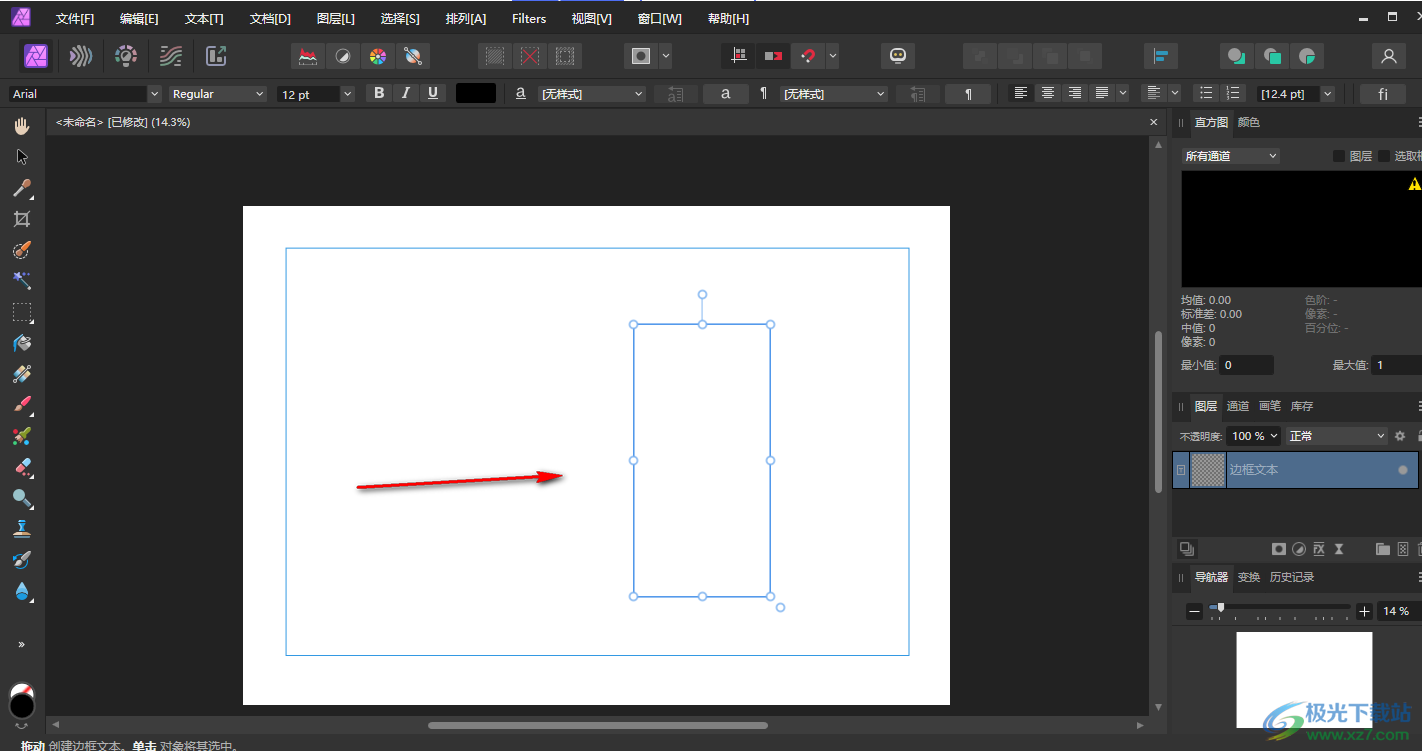Switch to the Tone Mapping persona
The image size is (1422, 751).
click(x=171, y=56)
